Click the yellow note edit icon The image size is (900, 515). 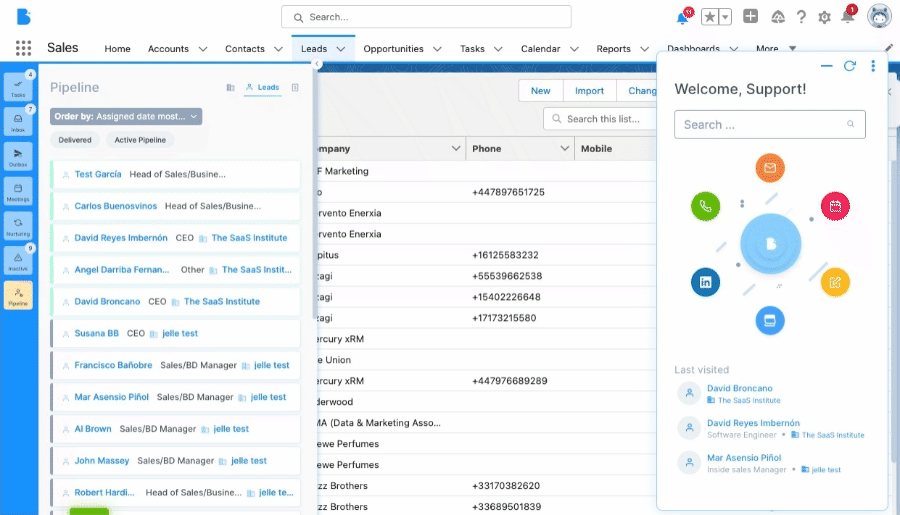click(x=835, y=282)
